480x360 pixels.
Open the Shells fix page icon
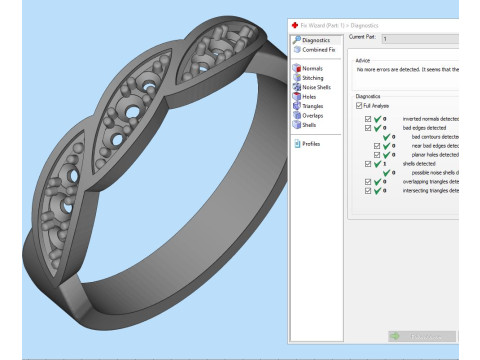tap(296, 125)
